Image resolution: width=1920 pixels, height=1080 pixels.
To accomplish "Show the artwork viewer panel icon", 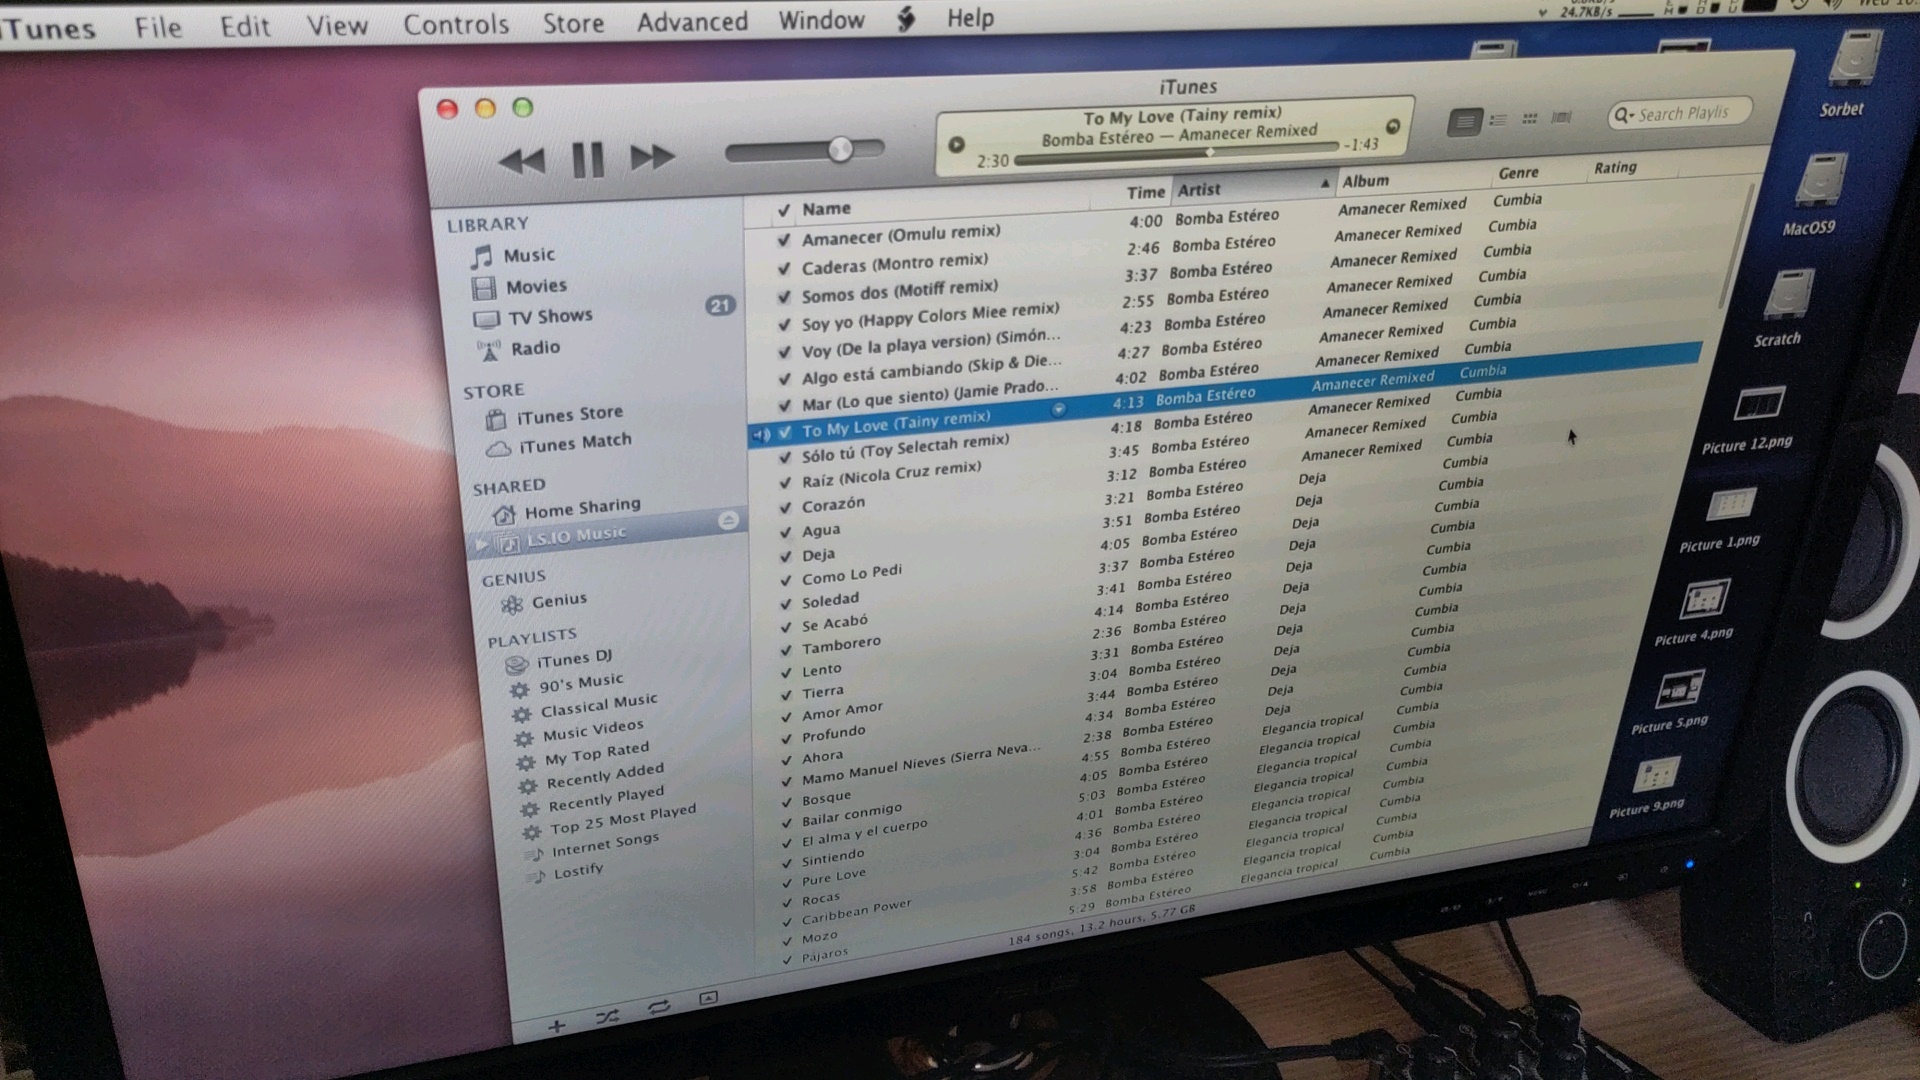I will pyautogui.click(x=708, y=998).
